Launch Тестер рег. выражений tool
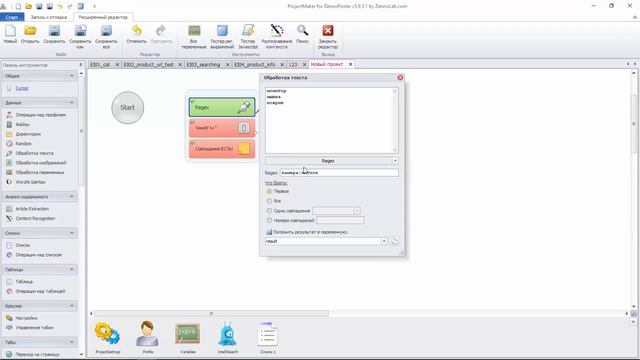This screenshot has height=360, width=640. [x=222, y=37]
